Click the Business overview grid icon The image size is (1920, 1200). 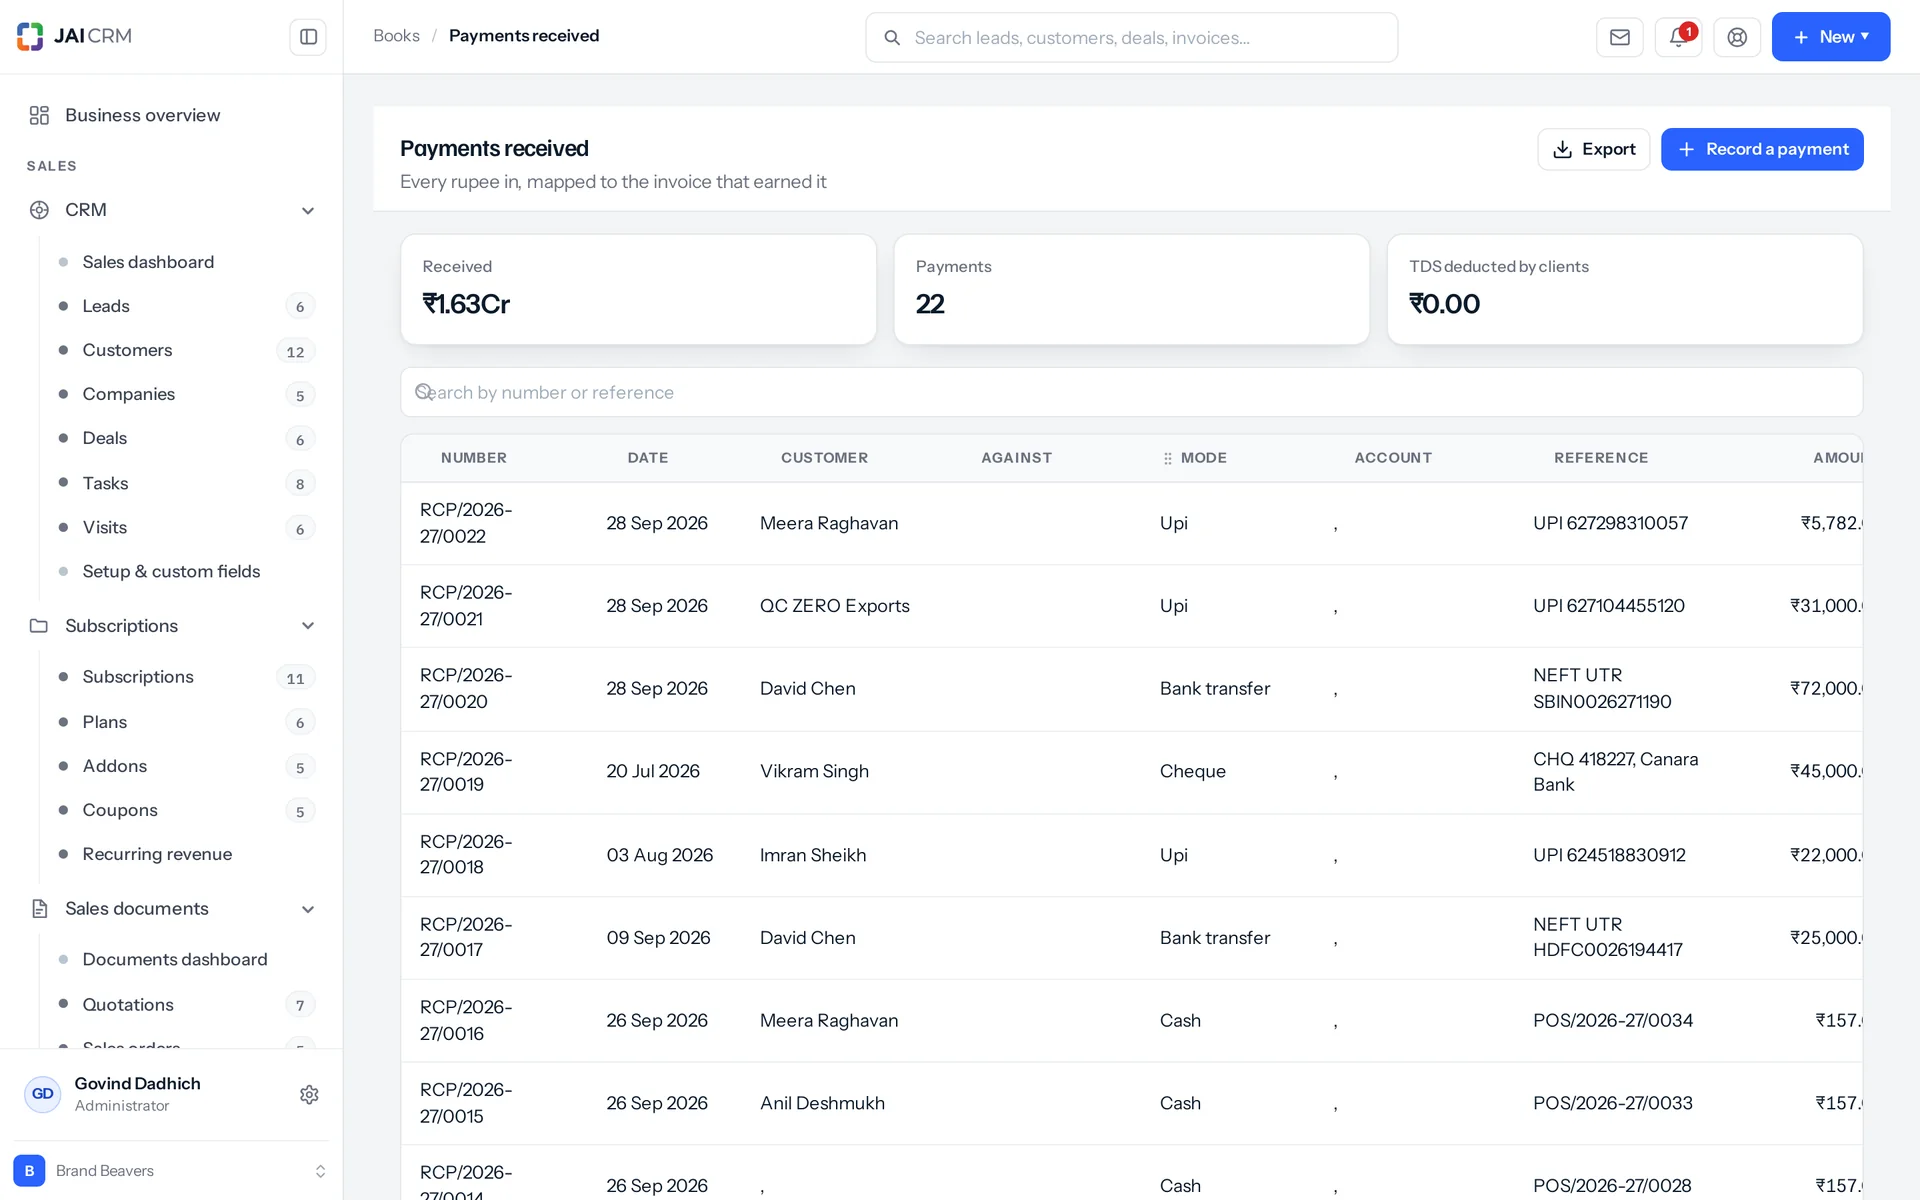pos(39,115)
